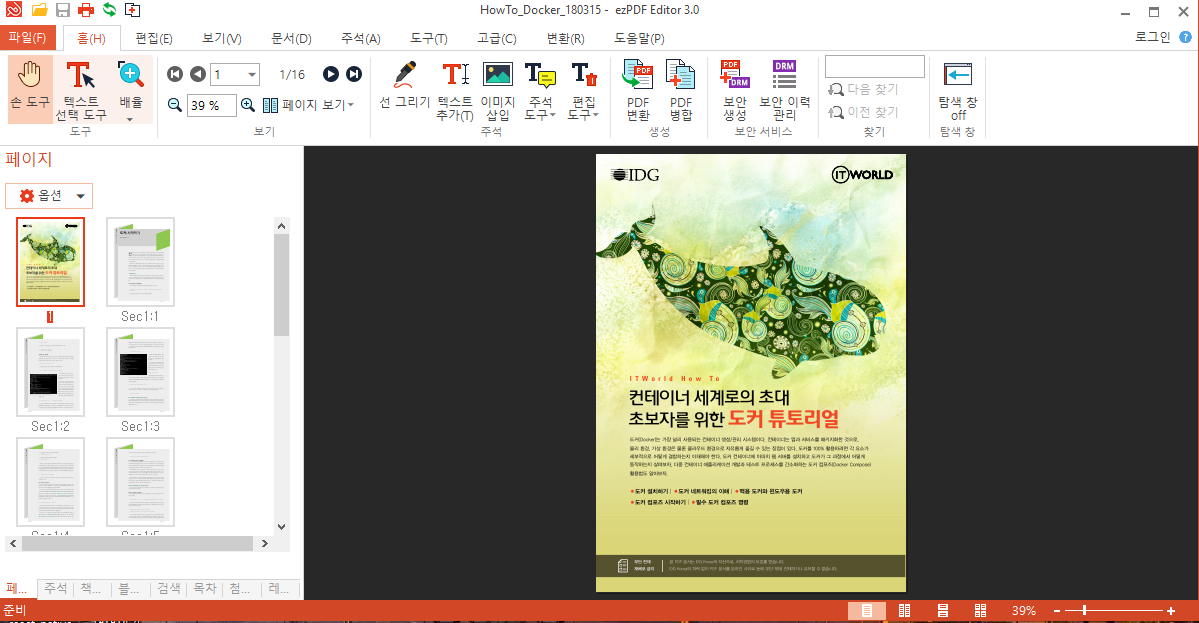Select page thumbnail Sec1:1
This screenshot has width=1199, height=623.
tap(141, 262)
